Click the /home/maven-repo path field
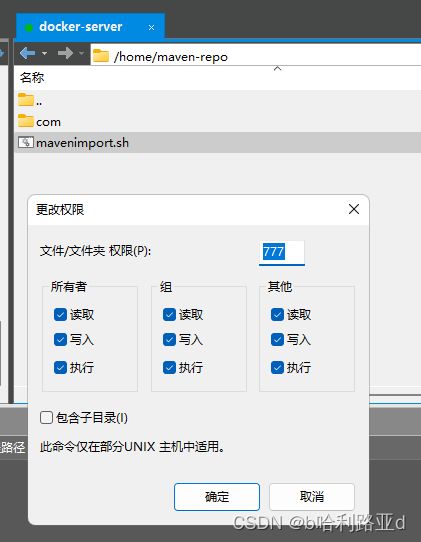 (256, 55)
